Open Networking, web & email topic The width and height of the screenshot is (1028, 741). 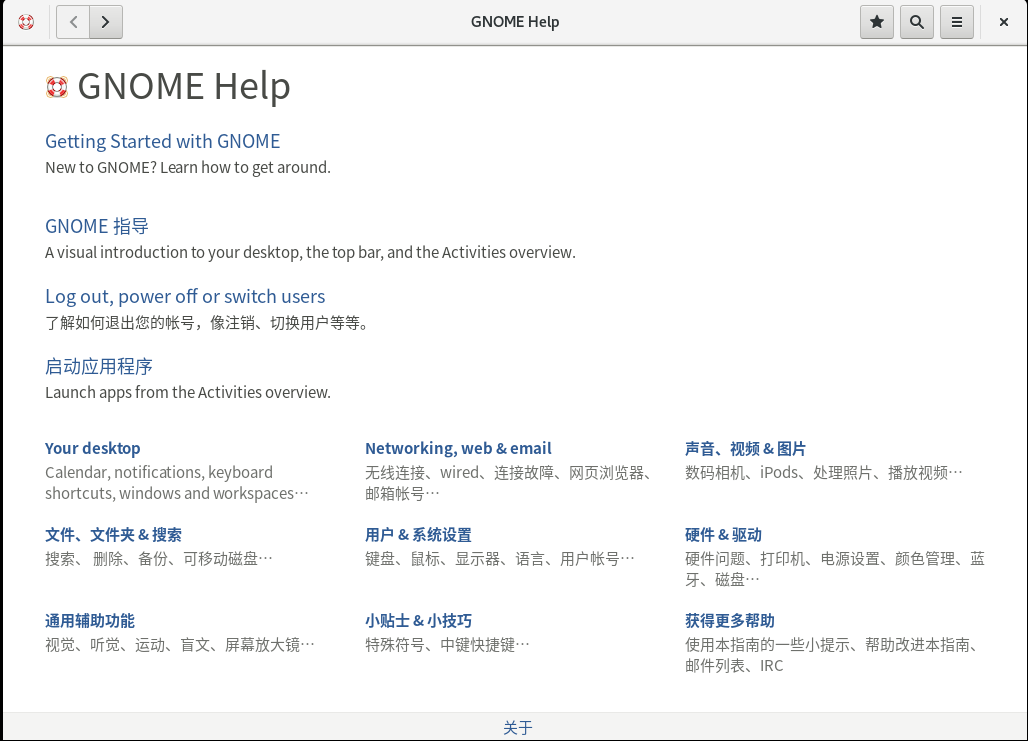458,448
